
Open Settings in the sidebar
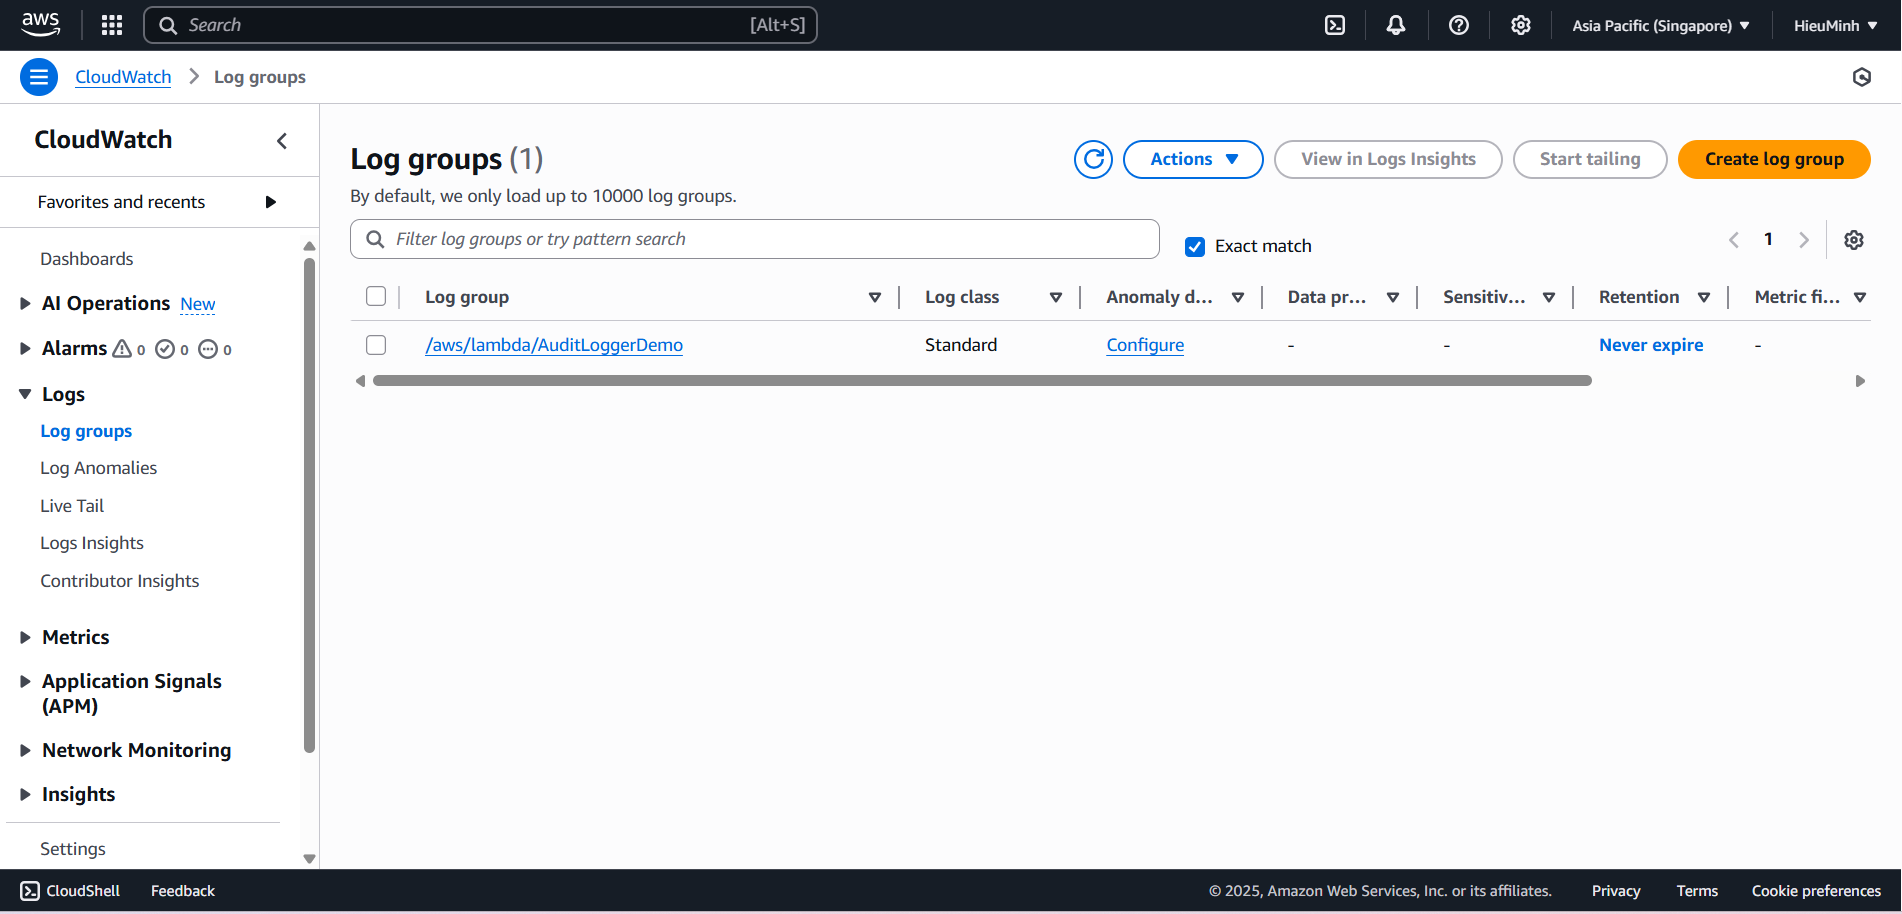pos(73,849)
